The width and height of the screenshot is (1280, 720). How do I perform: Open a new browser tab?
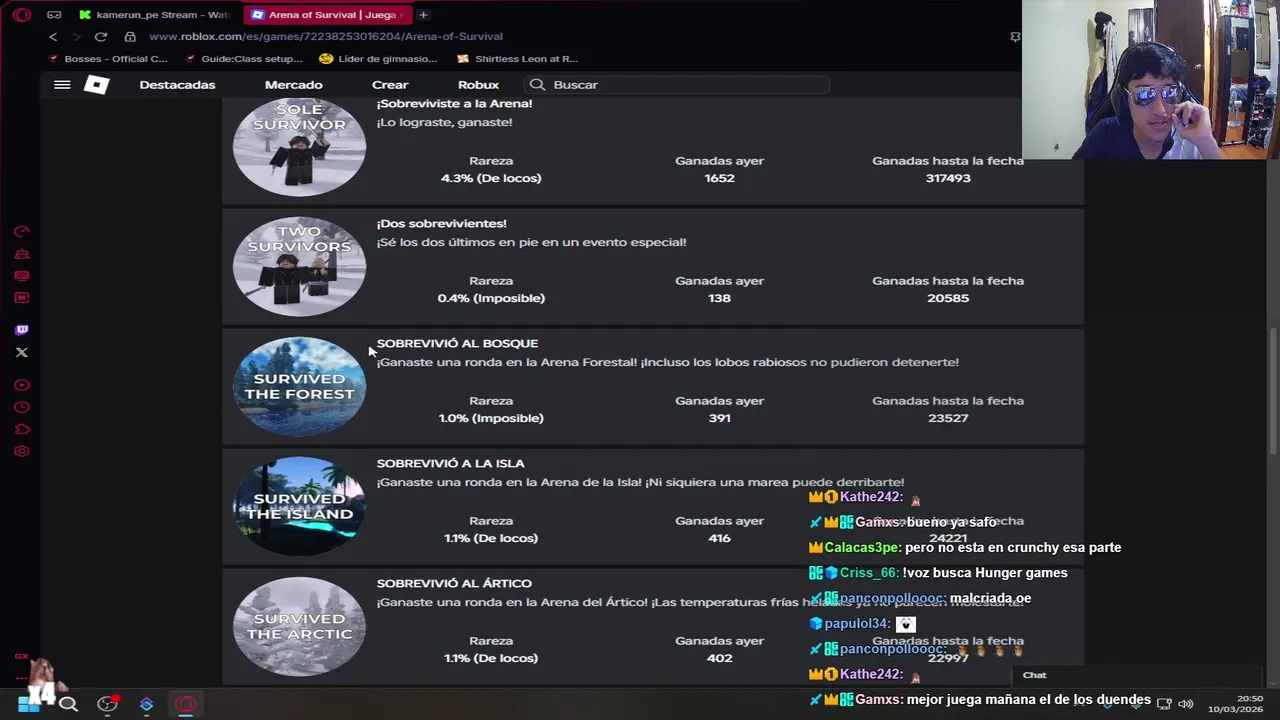pos(423,15)
